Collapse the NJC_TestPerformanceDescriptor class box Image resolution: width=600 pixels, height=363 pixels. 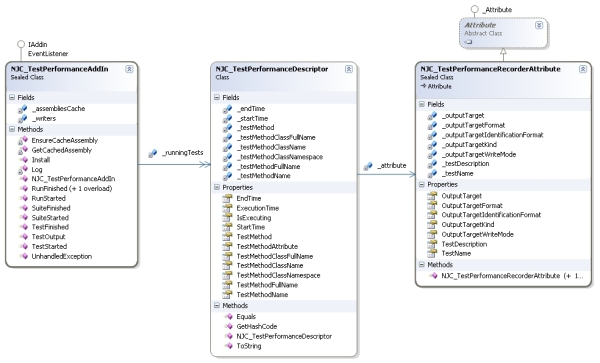coord(349,69)
